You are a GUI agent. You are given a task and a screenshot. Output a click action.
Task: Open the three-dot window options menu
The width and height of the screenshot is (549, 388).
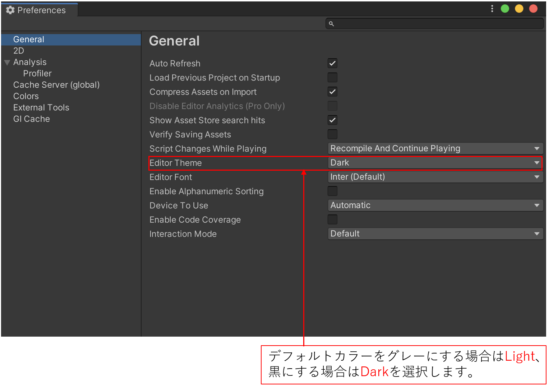[x=492, y=9]
